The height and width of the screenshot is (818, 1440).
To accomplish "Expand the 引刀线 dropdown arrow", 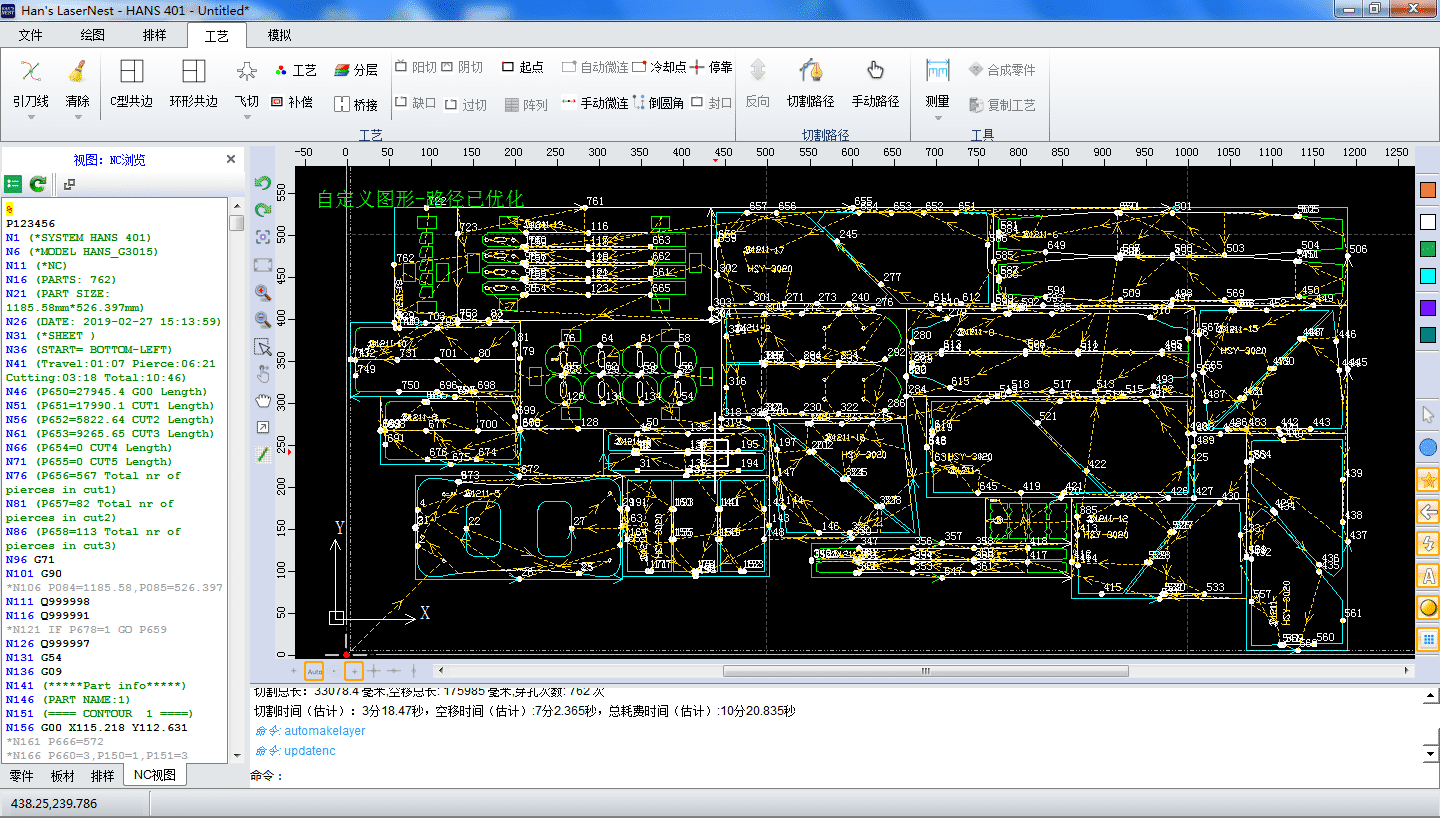I will point(31,118).
